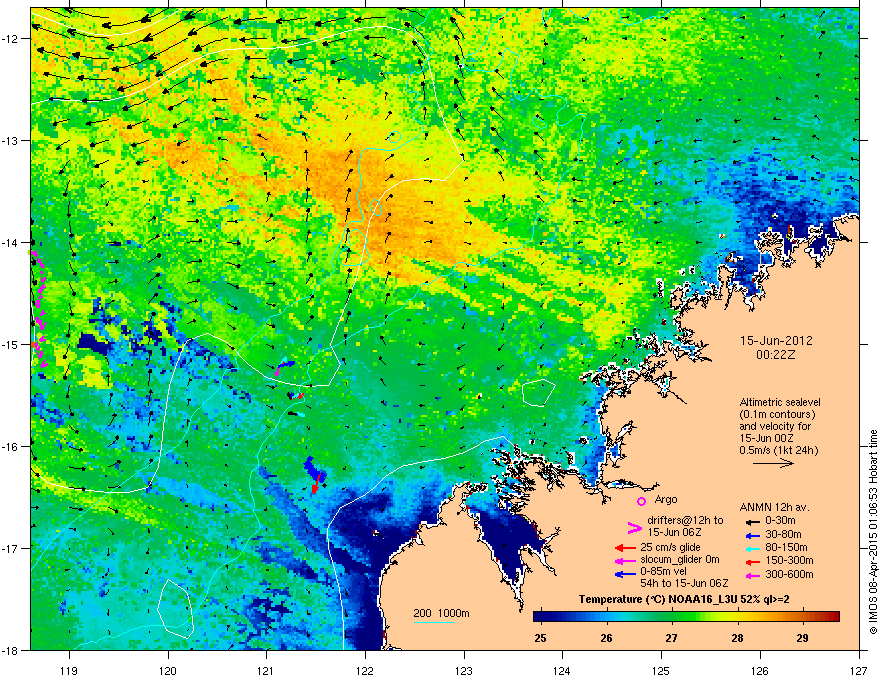Click the '30-80m' depth label
This screenshot has height=680, width=880.
click(x=783, y=534)
